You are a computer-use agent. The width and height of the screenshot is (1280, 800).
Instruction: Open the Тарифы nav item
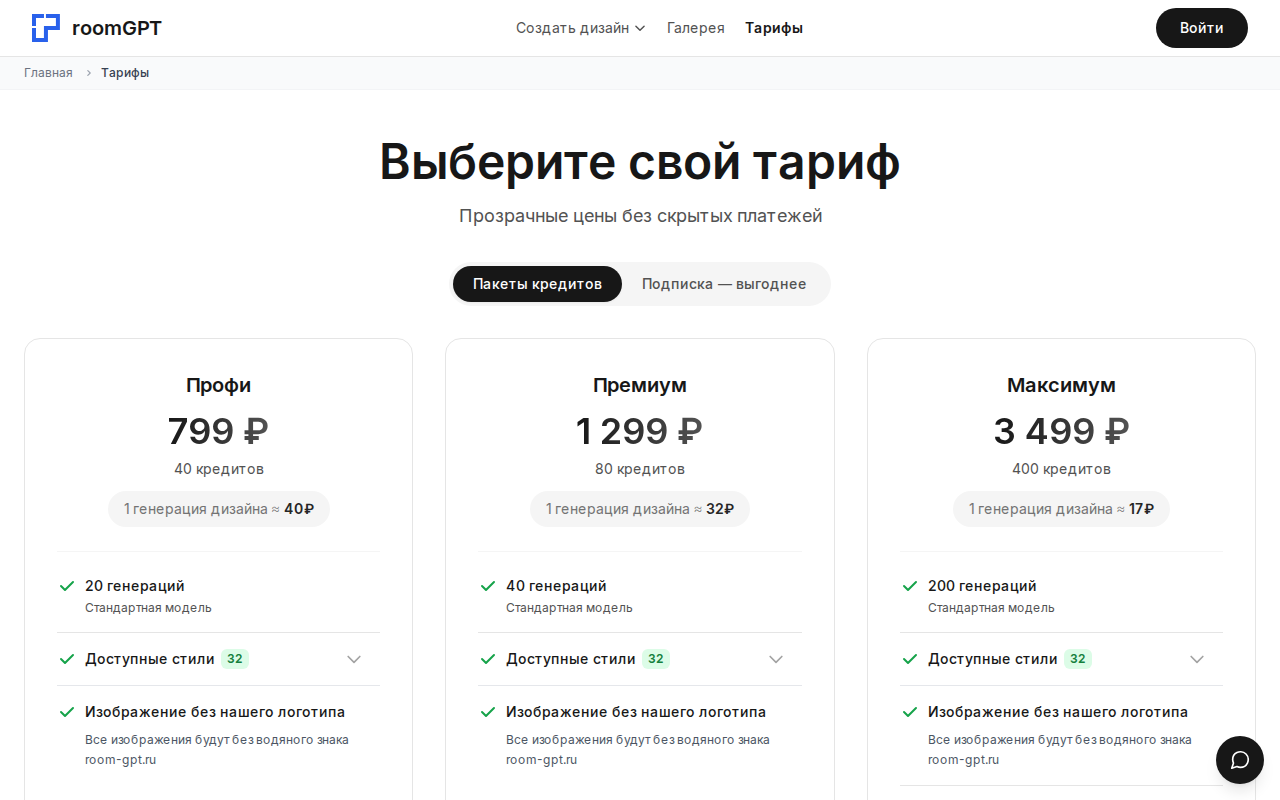pyautogui.click(x=774, y=28)
